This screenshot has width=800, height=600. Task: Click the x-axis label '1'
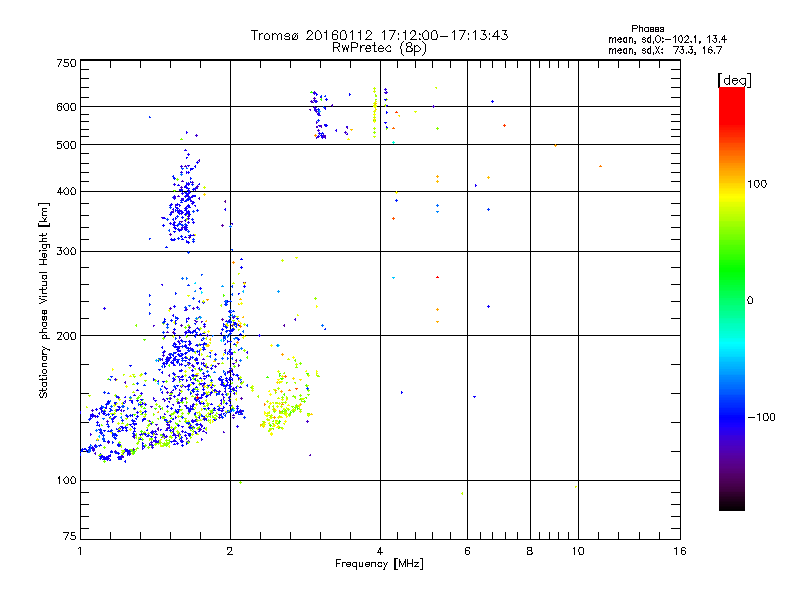80,551
